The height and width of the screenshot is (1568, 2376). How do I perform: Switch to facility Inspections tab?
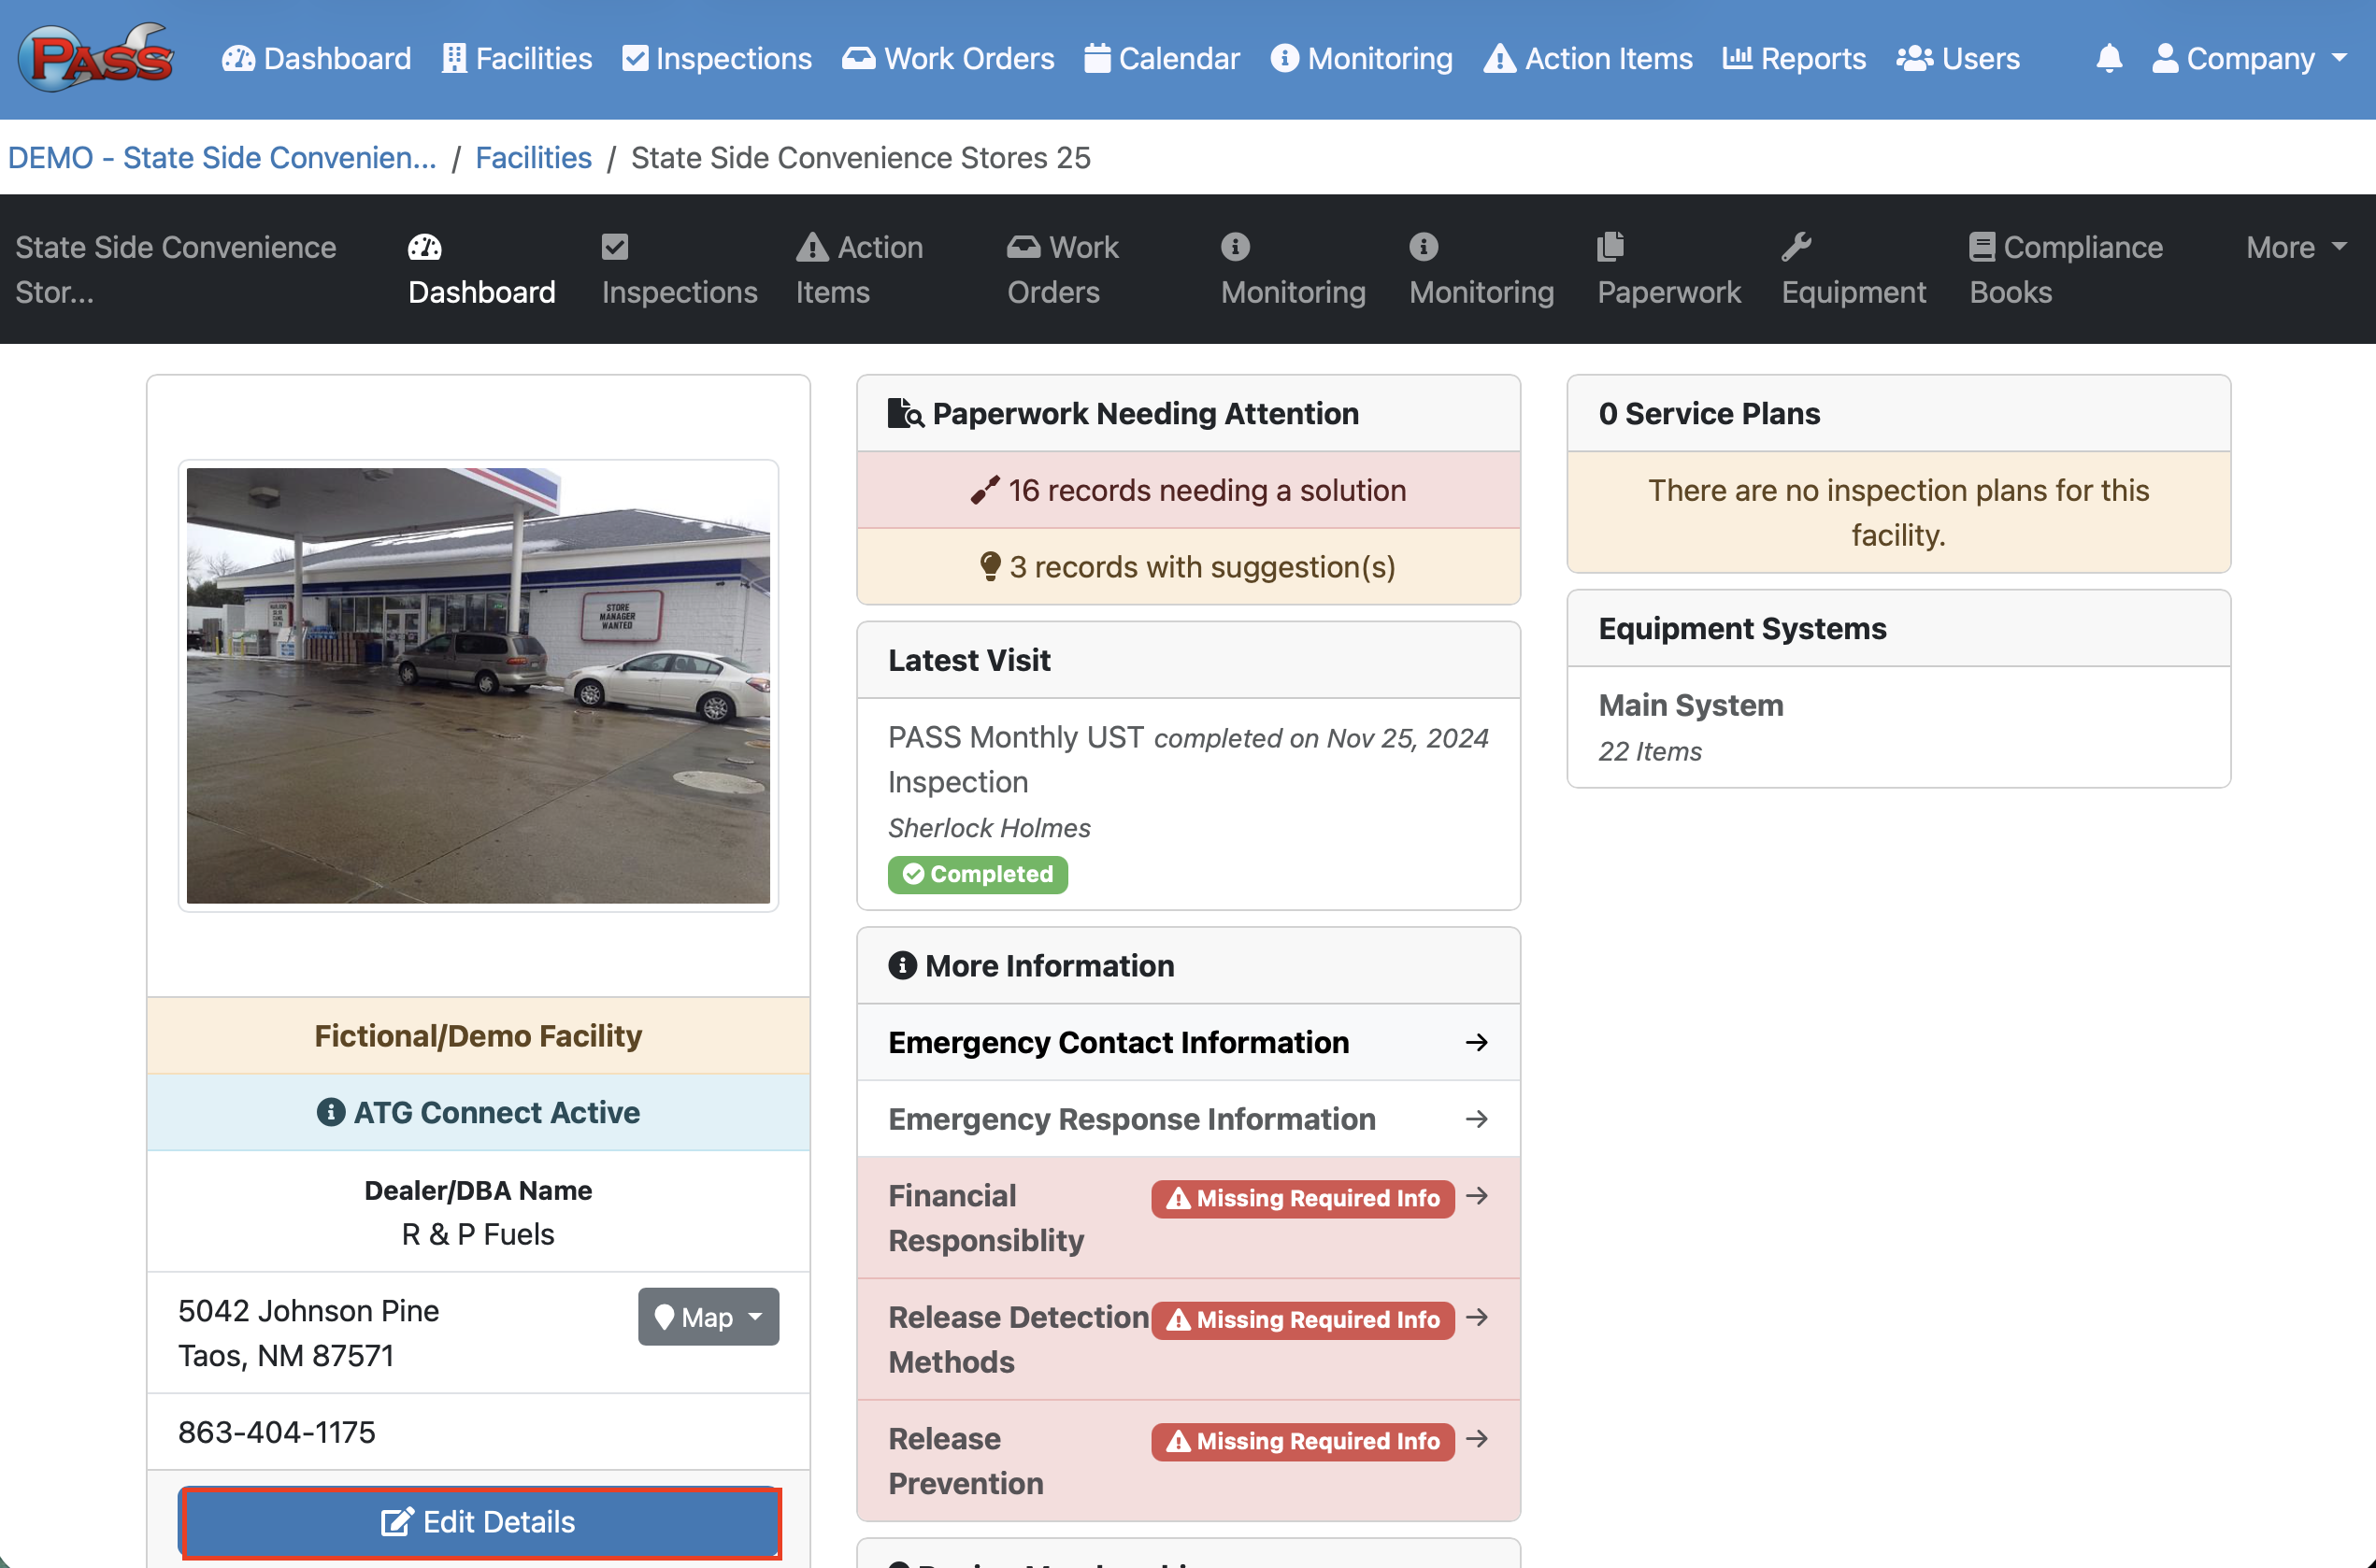[x=678, y=270]
